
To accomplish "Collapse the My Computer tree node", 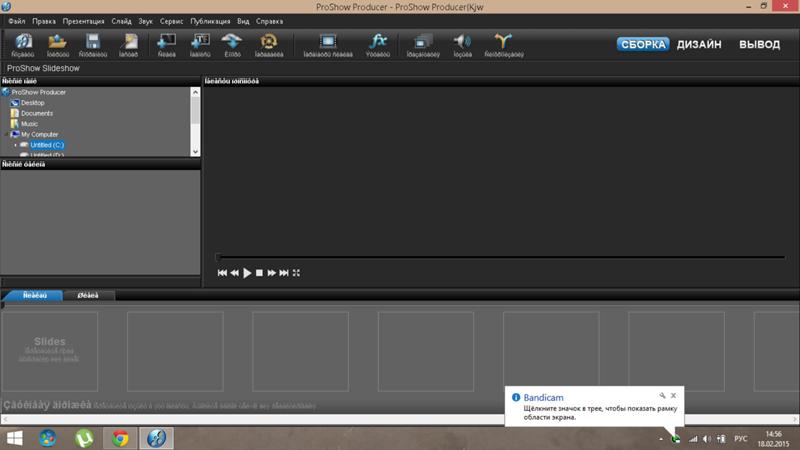I will [6, 135].
